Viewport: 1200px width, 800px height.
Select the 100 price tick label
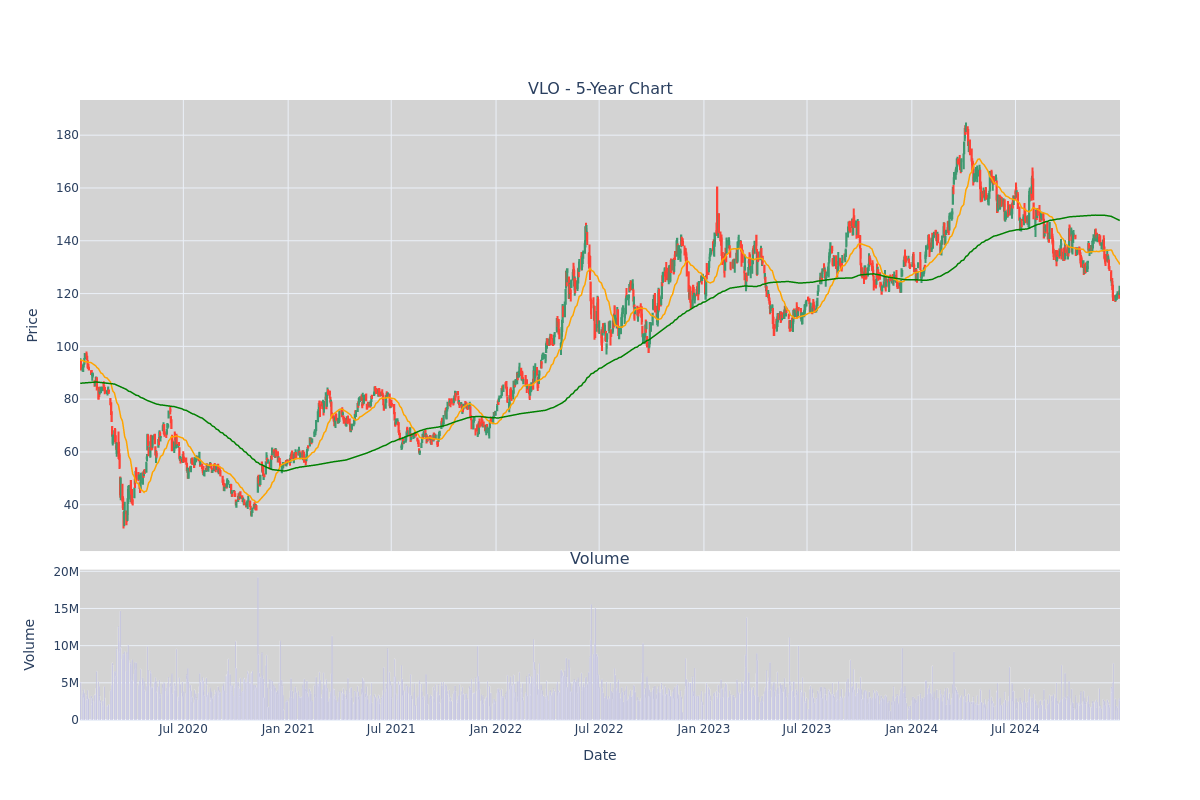66,347
